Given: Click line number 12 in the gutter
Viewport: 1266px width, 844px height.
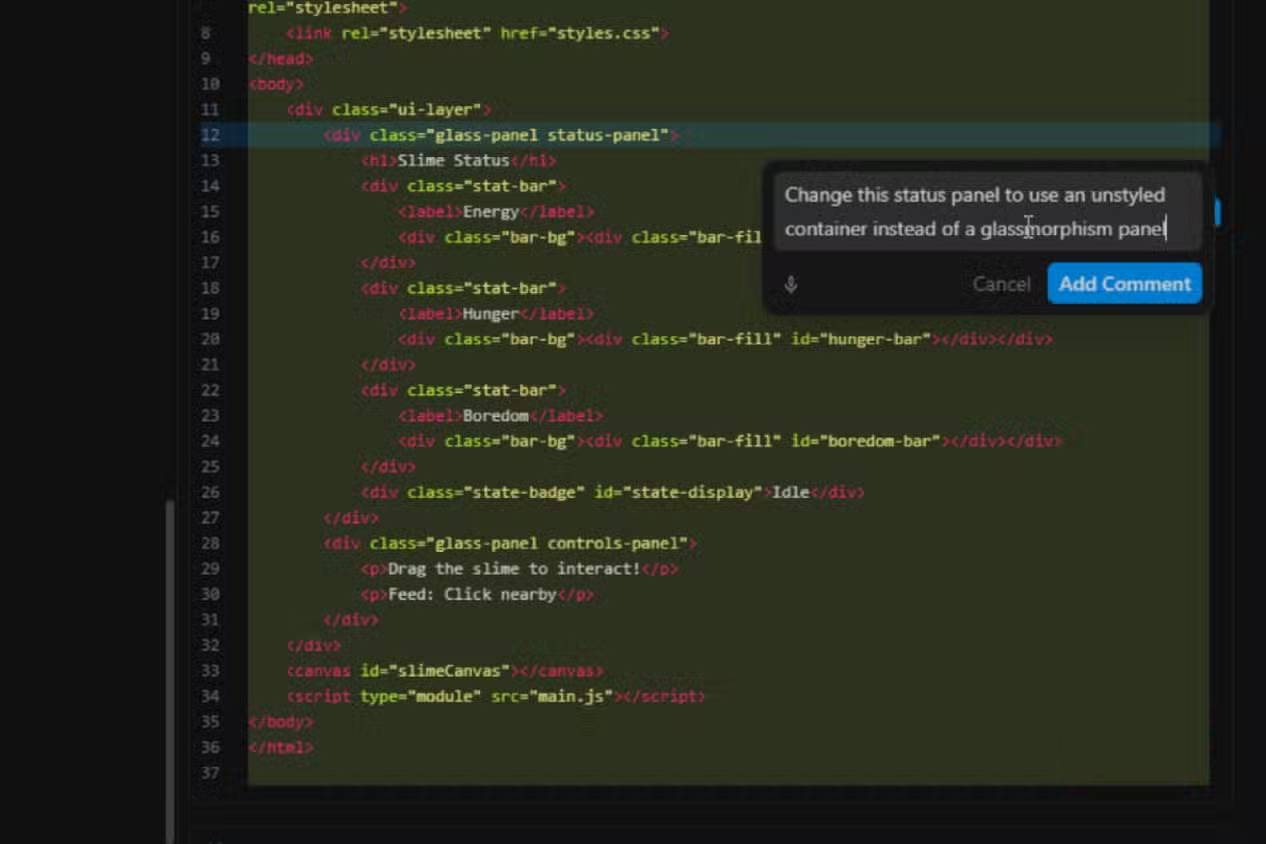Looking at the screenshot, I should click(210, 135).
